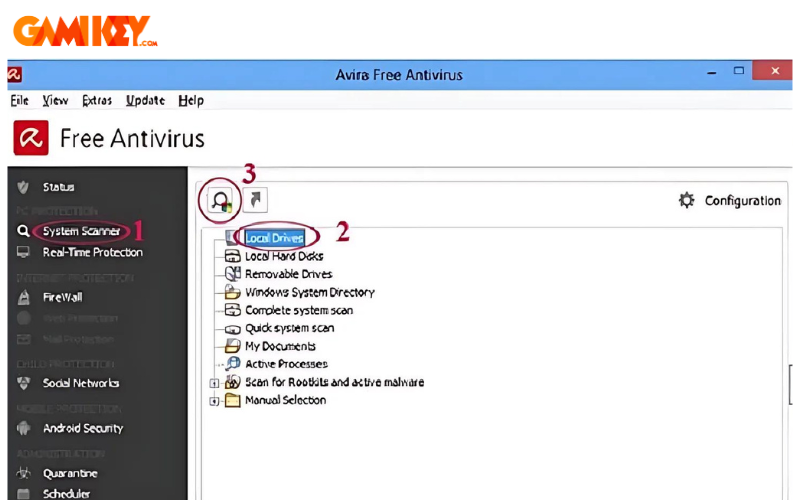Click the Status shield icon in sidebar
This screenshot has height=500, width=800.
23,188
